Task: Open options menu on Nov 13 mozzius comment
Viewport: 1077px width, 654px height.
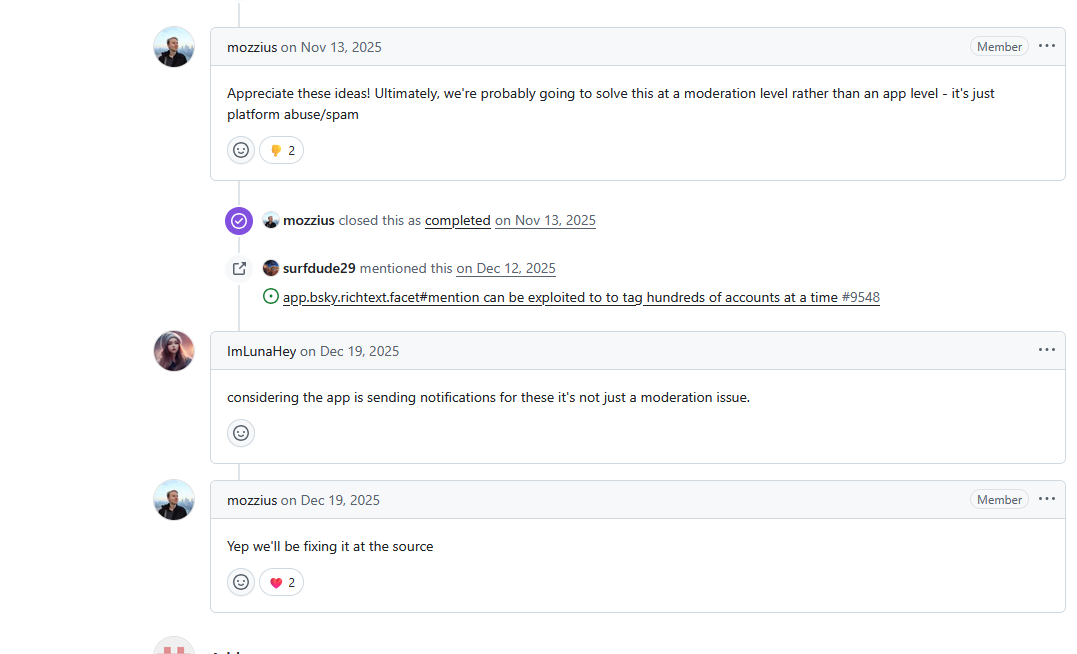Action: coord(1046,46)
